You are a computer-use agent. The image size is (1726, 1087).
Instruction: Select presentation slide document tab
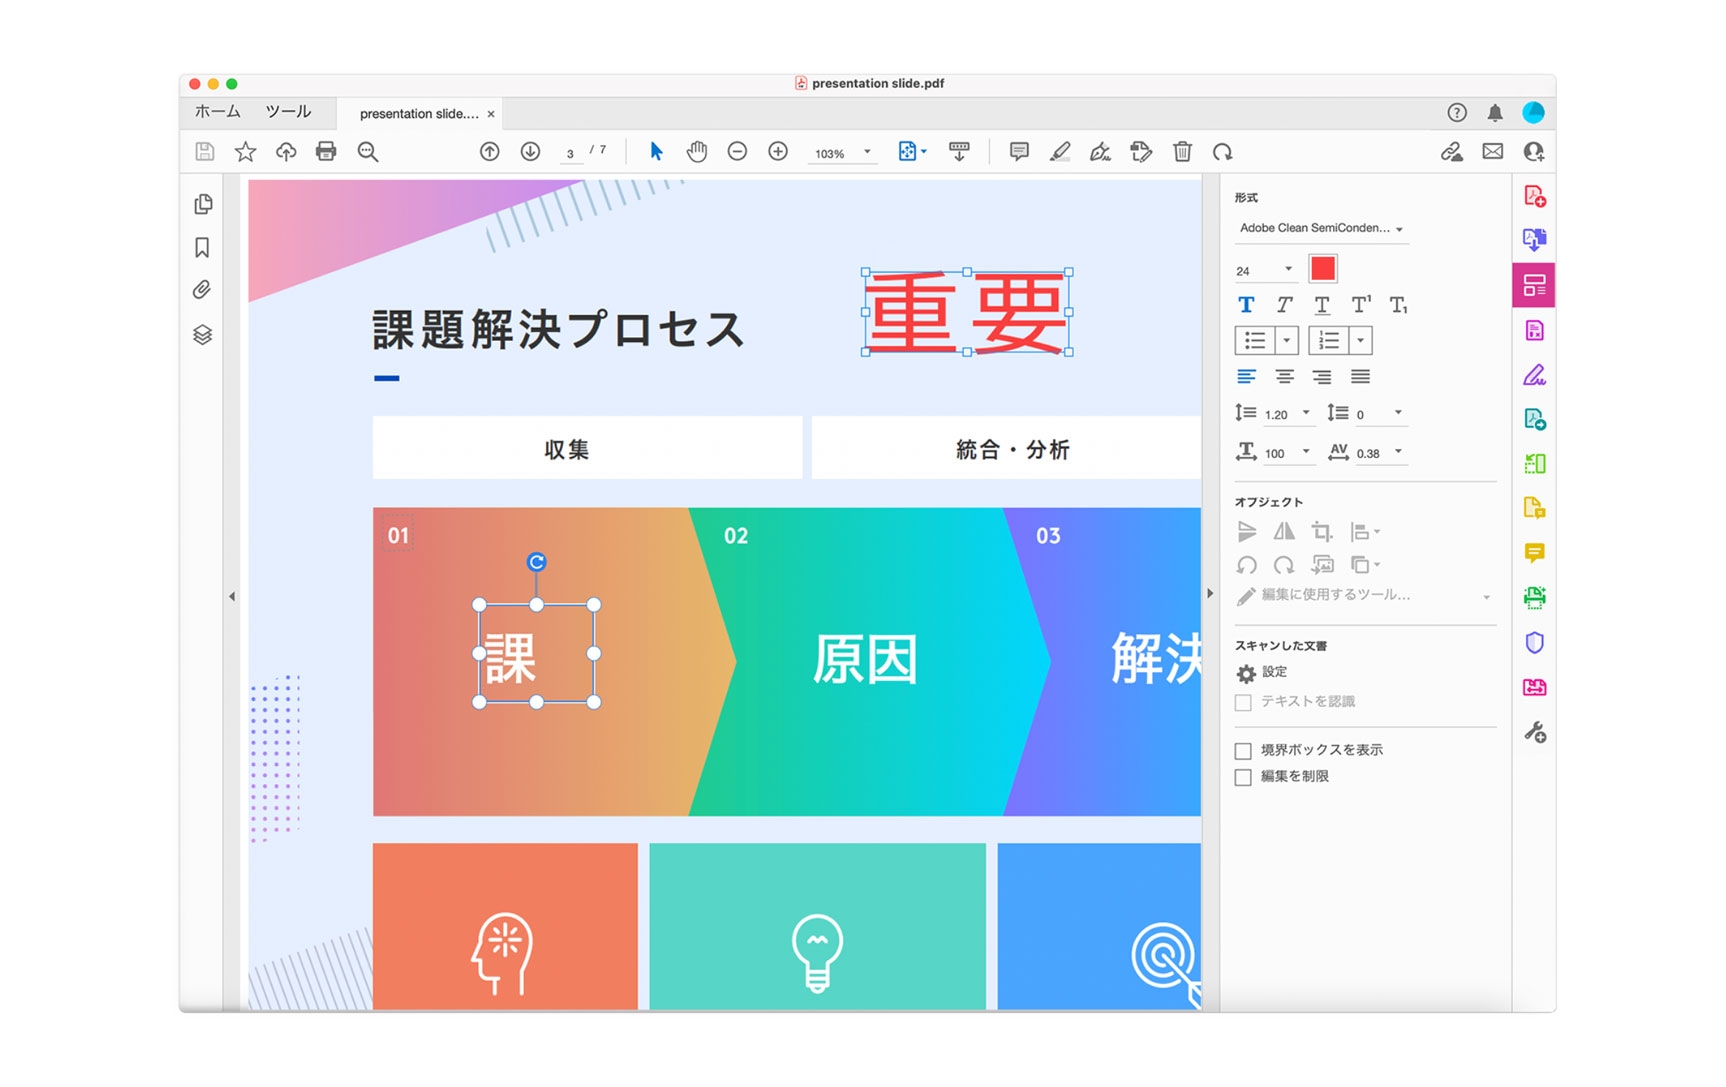tap(419, 114)
